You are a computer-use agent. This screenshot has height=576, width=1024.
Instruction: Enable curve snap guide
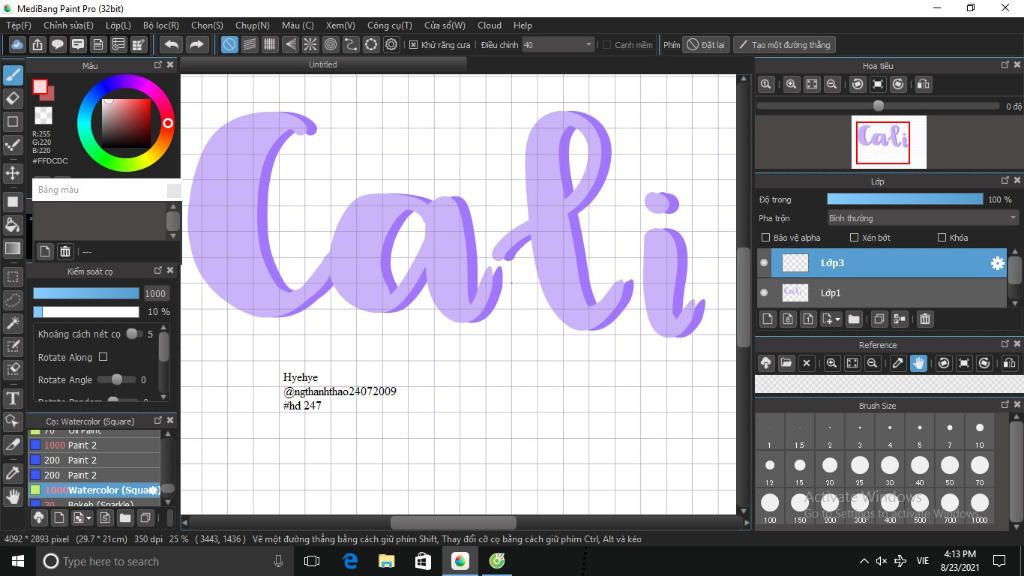[351, 45]
